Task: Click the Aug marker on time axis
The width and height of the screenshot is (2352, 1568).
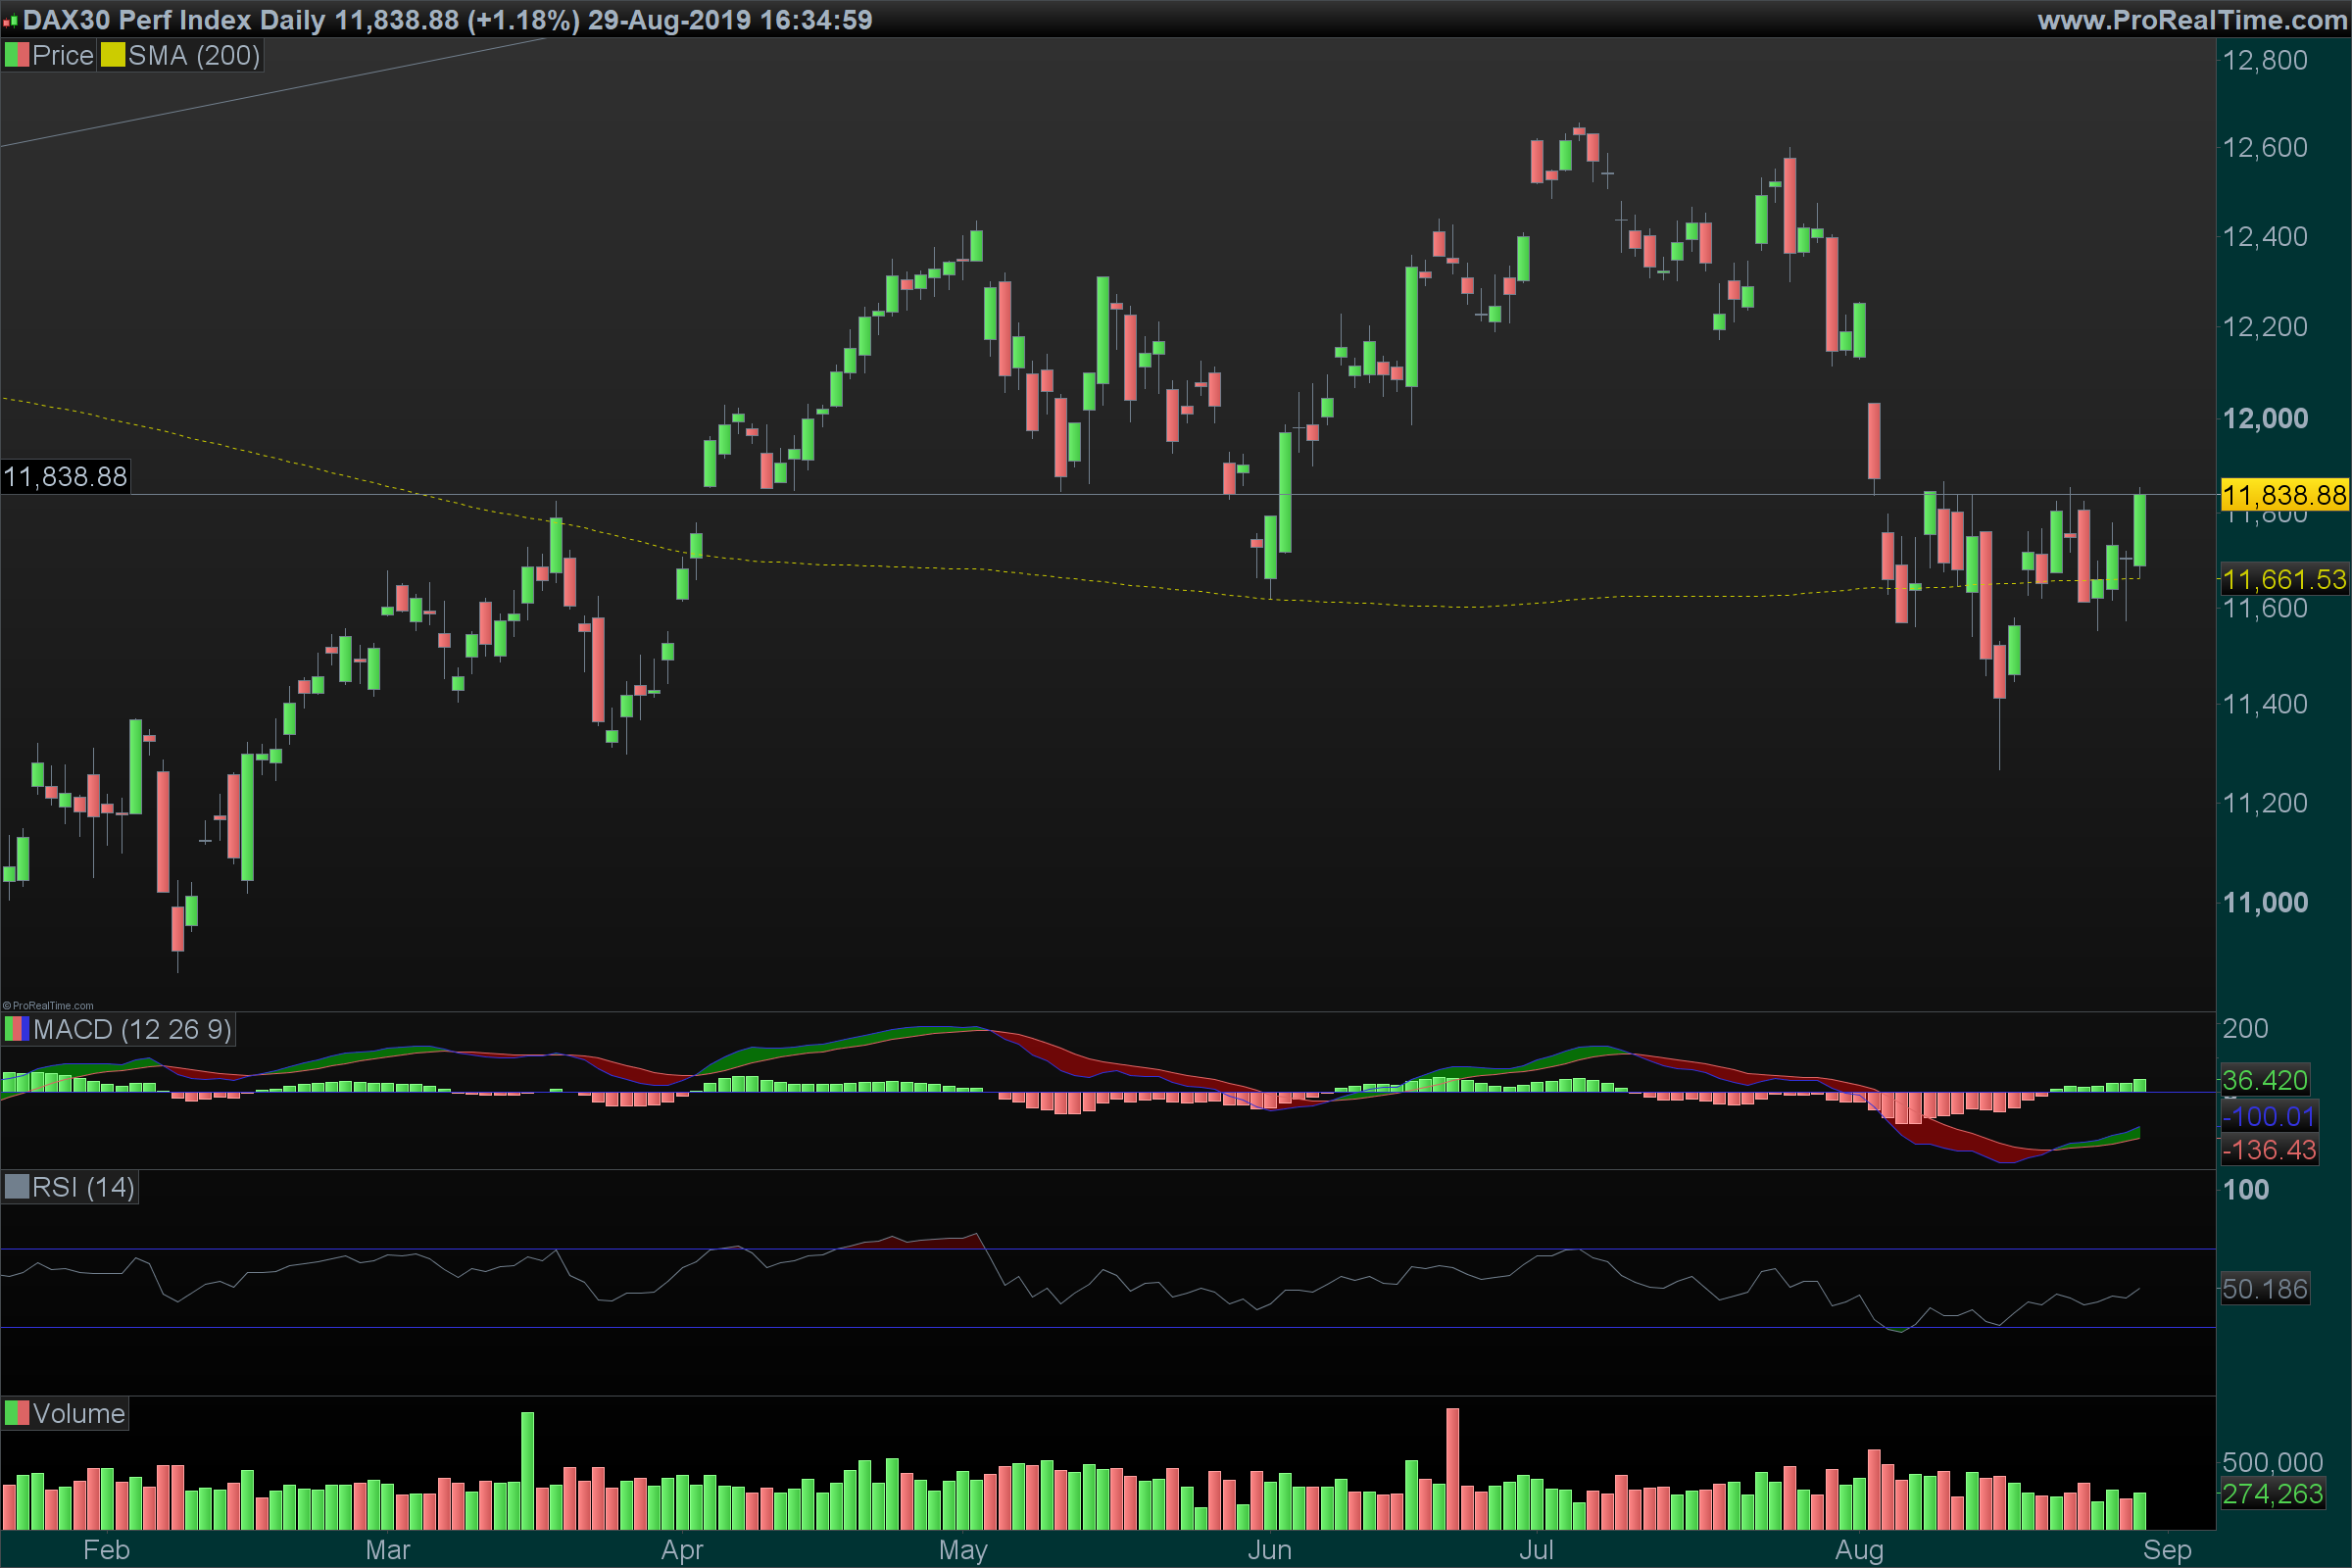Action: tap(1859, 1550)
